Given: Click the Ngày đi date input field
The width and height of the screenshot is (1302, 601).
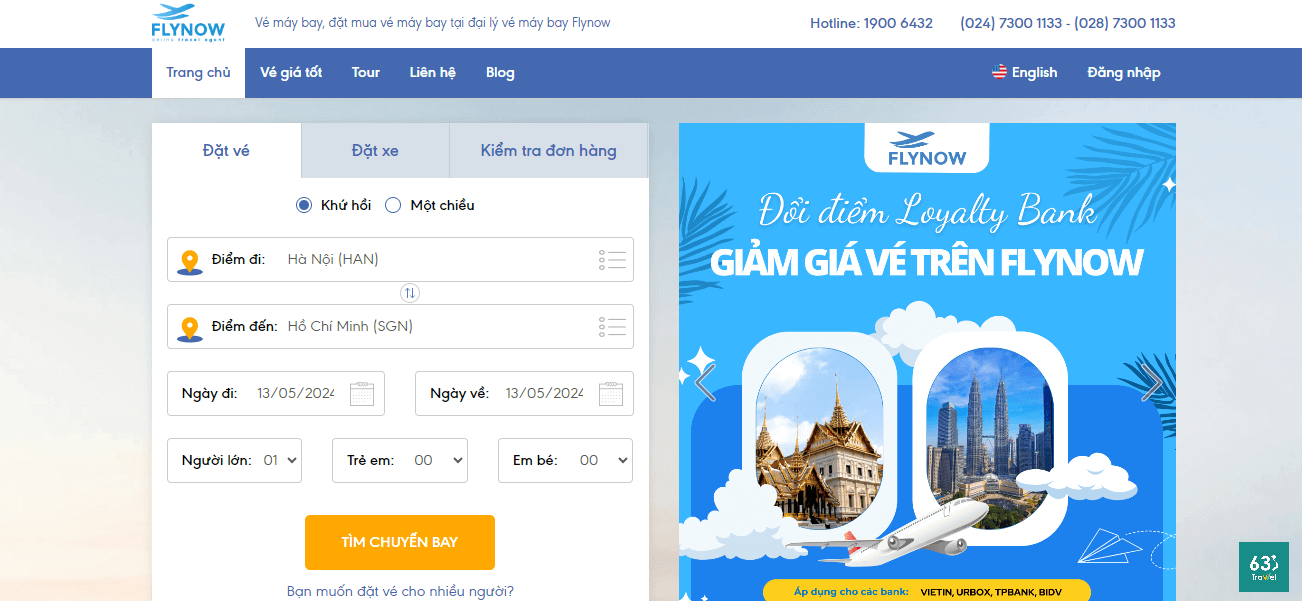Looking at the screenshot, I should pyautogui.click(x=295, y=392).
